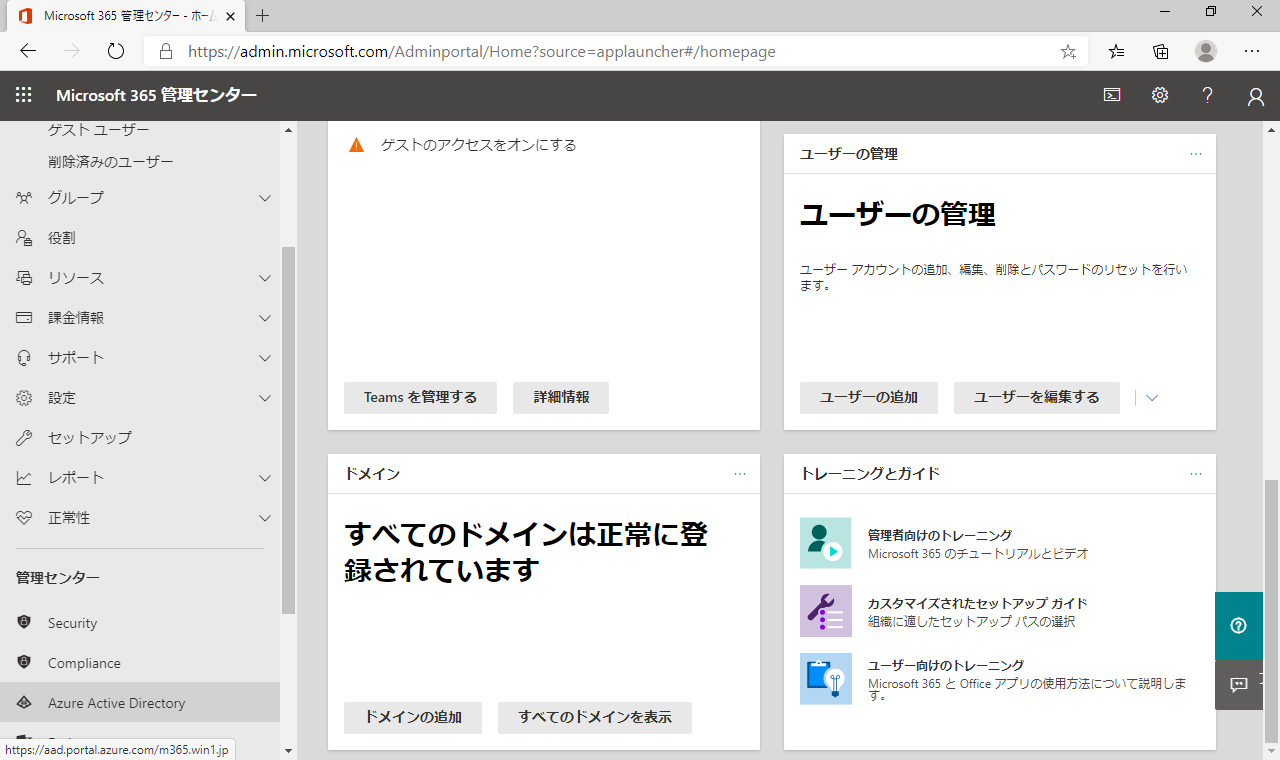Open help question mark in header
Image resolution: width=1280 pixels, height=760 pixels.
tap(1208, 95)
